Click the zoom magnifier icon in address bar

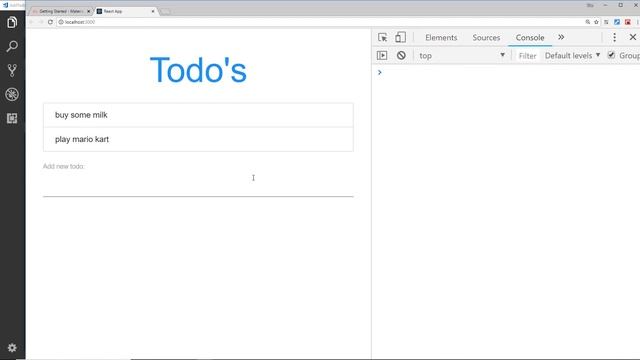point(588,22)
